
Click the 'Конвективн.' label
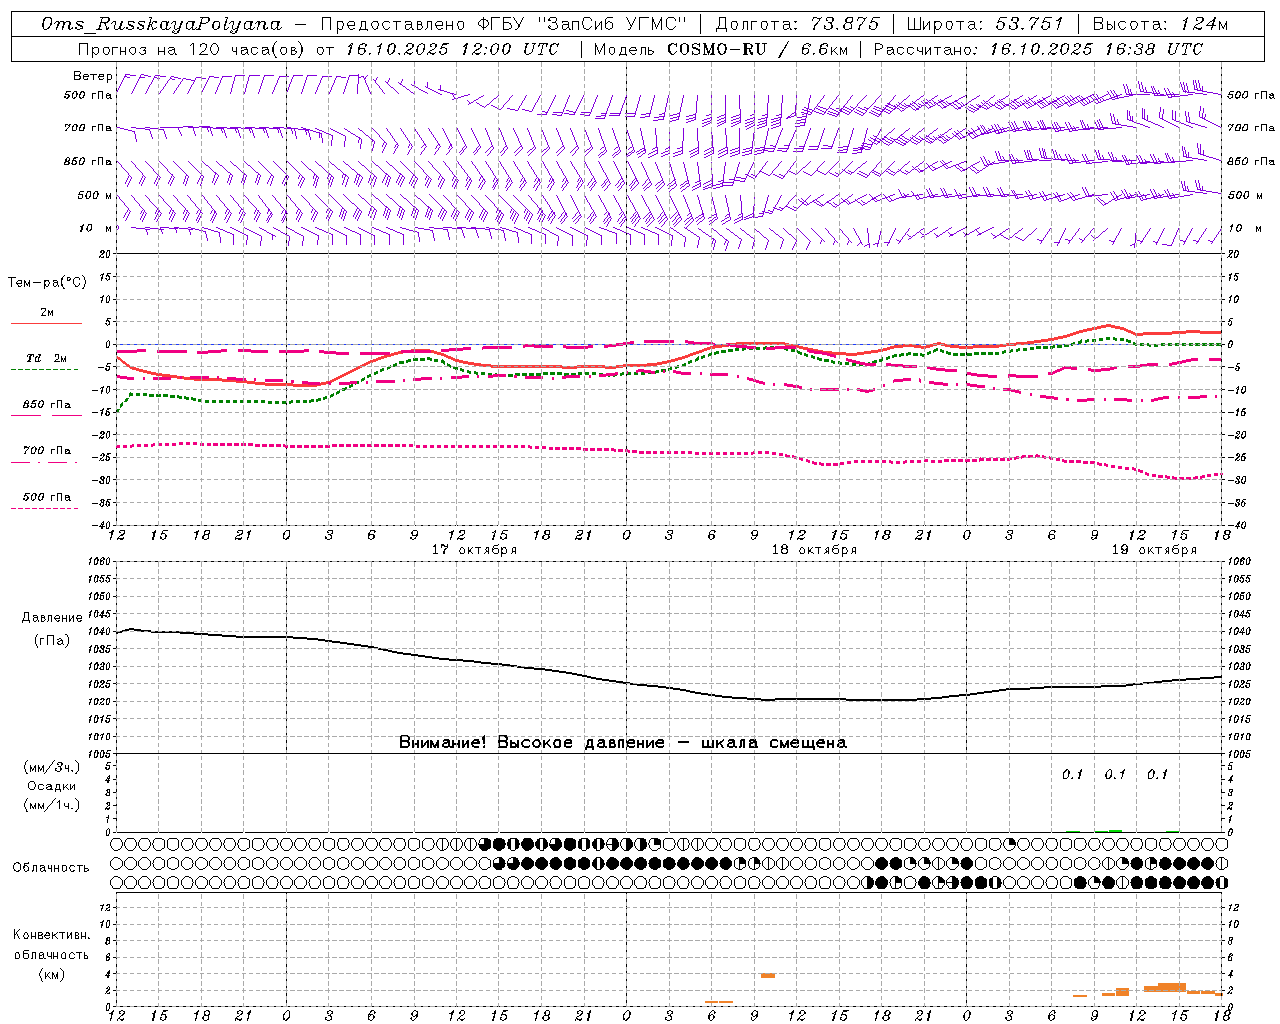51,935
